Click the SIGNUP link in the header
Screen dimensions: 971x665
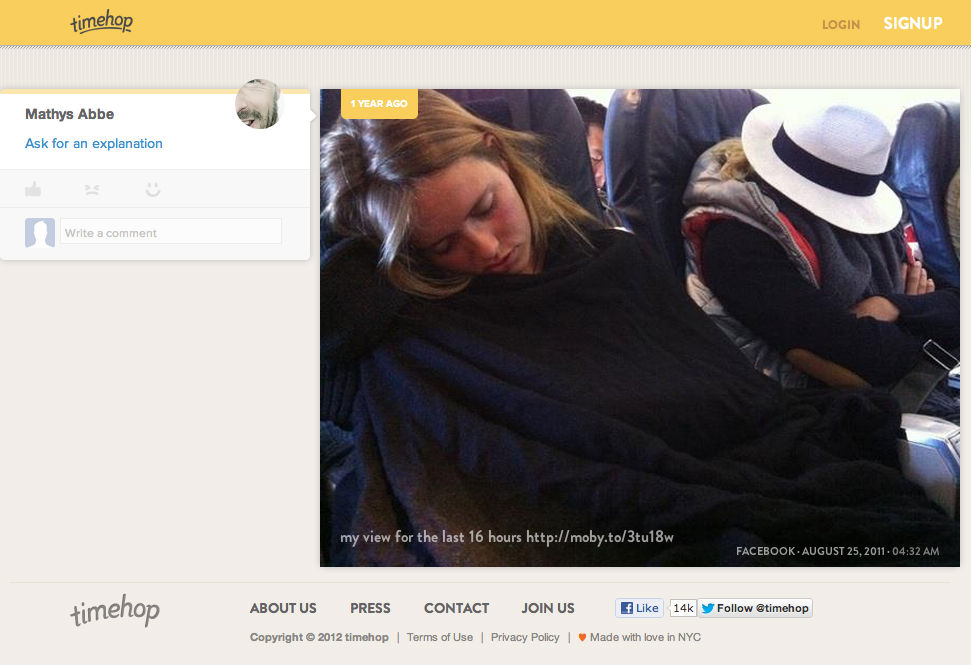912,23
